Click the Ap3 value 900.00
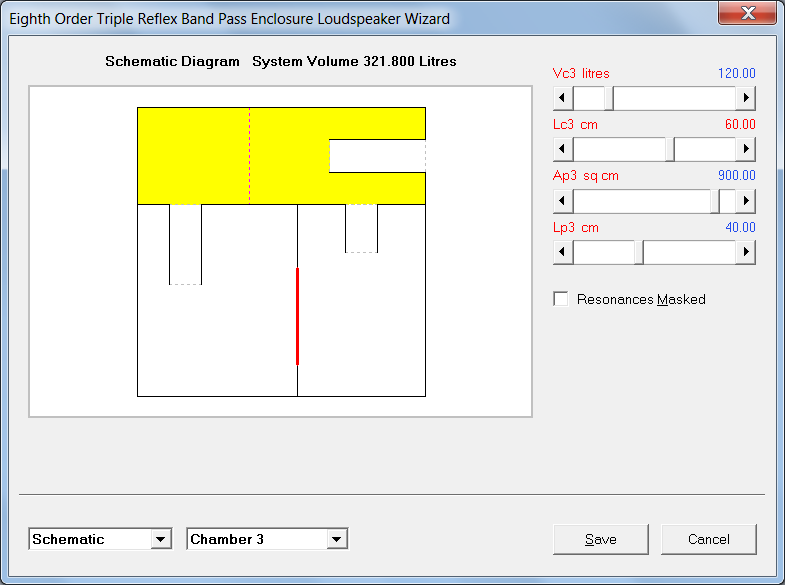This screenshot has width=785, height=585. click(x=736, y=175)
